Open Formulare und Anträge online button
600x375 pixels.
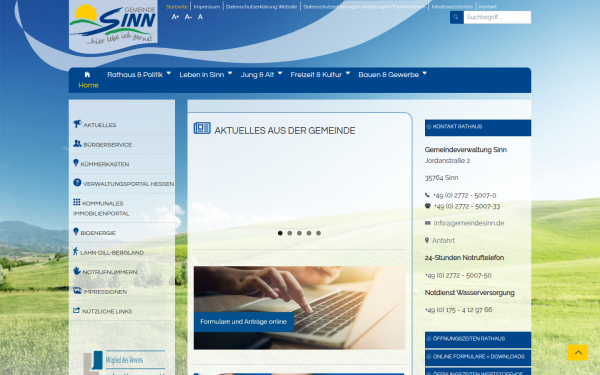[243, 321]
